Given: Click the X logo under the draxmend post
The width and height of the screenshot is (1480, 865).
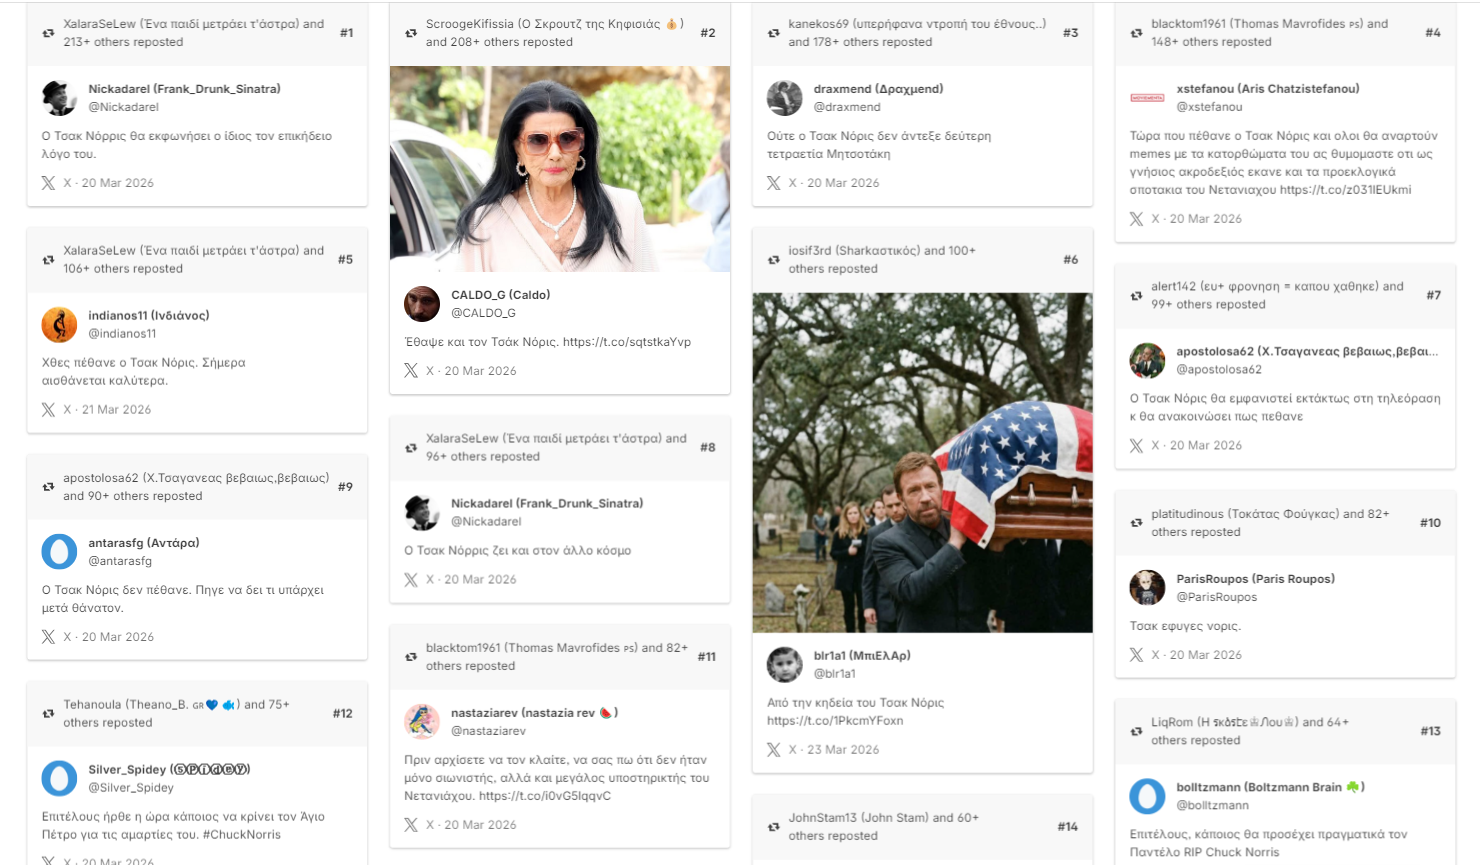Looking at the screenshot, I should tap(774, 183).
